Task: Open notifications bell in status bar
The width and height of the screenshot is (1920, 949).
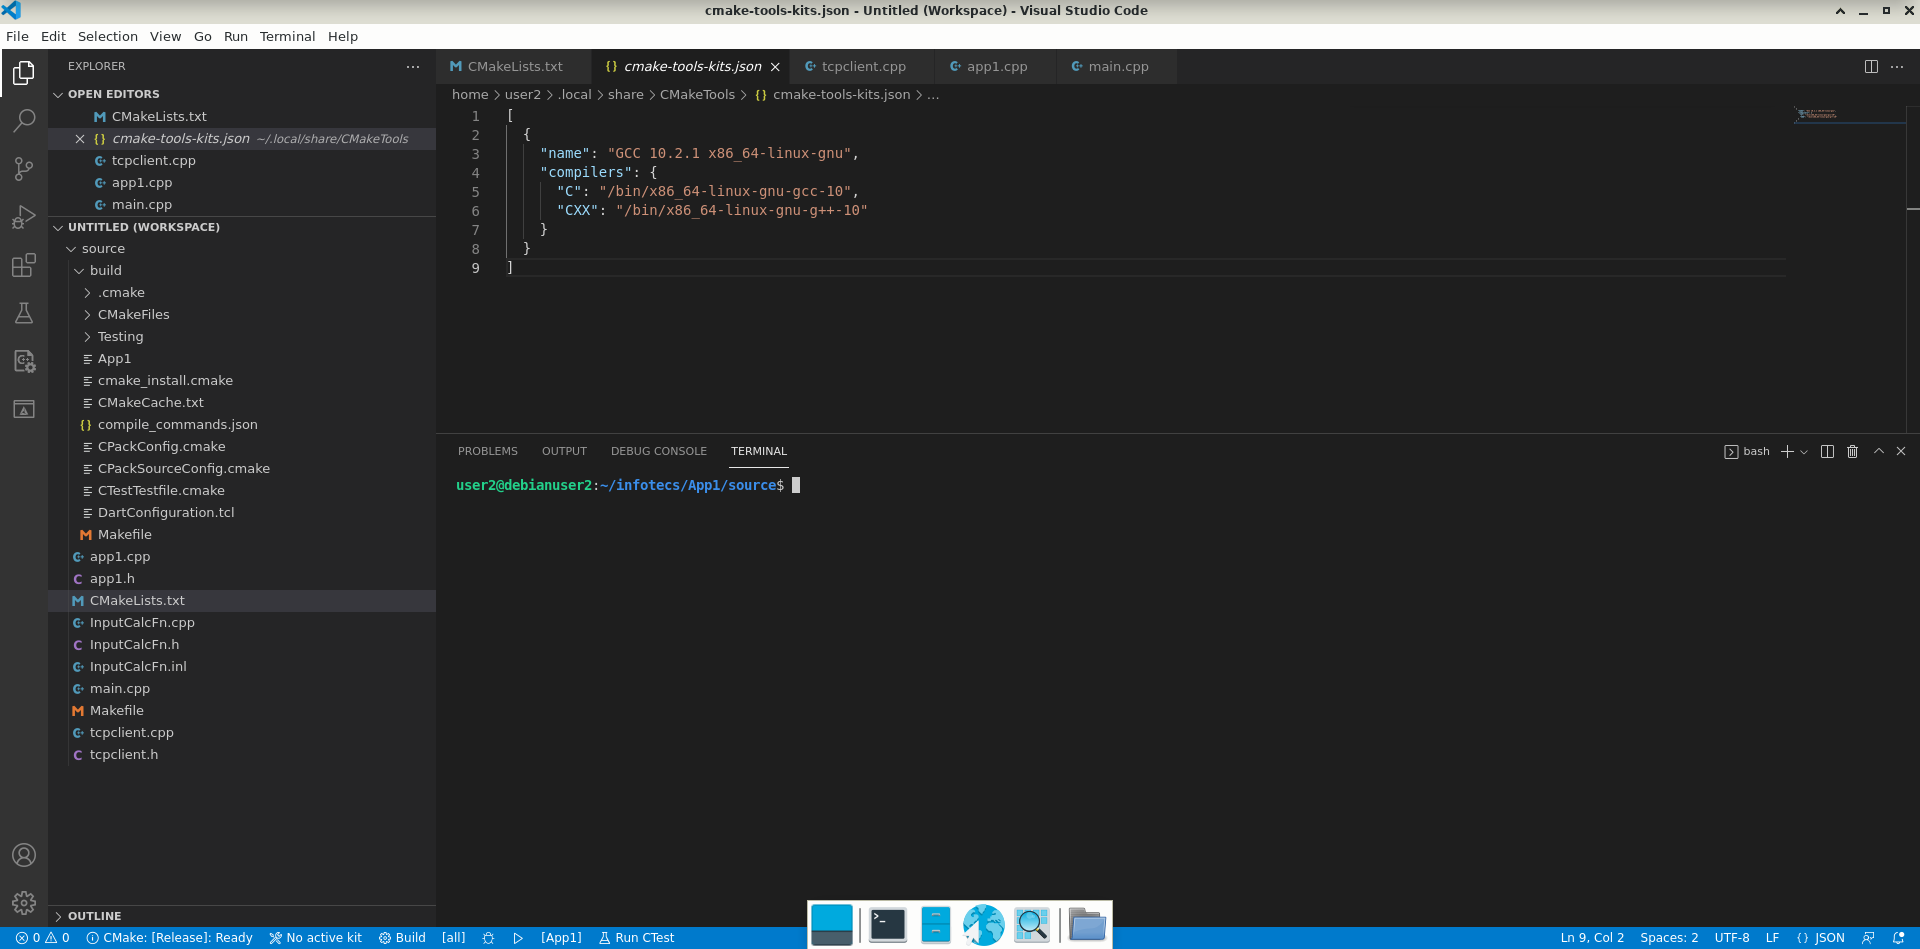Action: pos(1899,938)
